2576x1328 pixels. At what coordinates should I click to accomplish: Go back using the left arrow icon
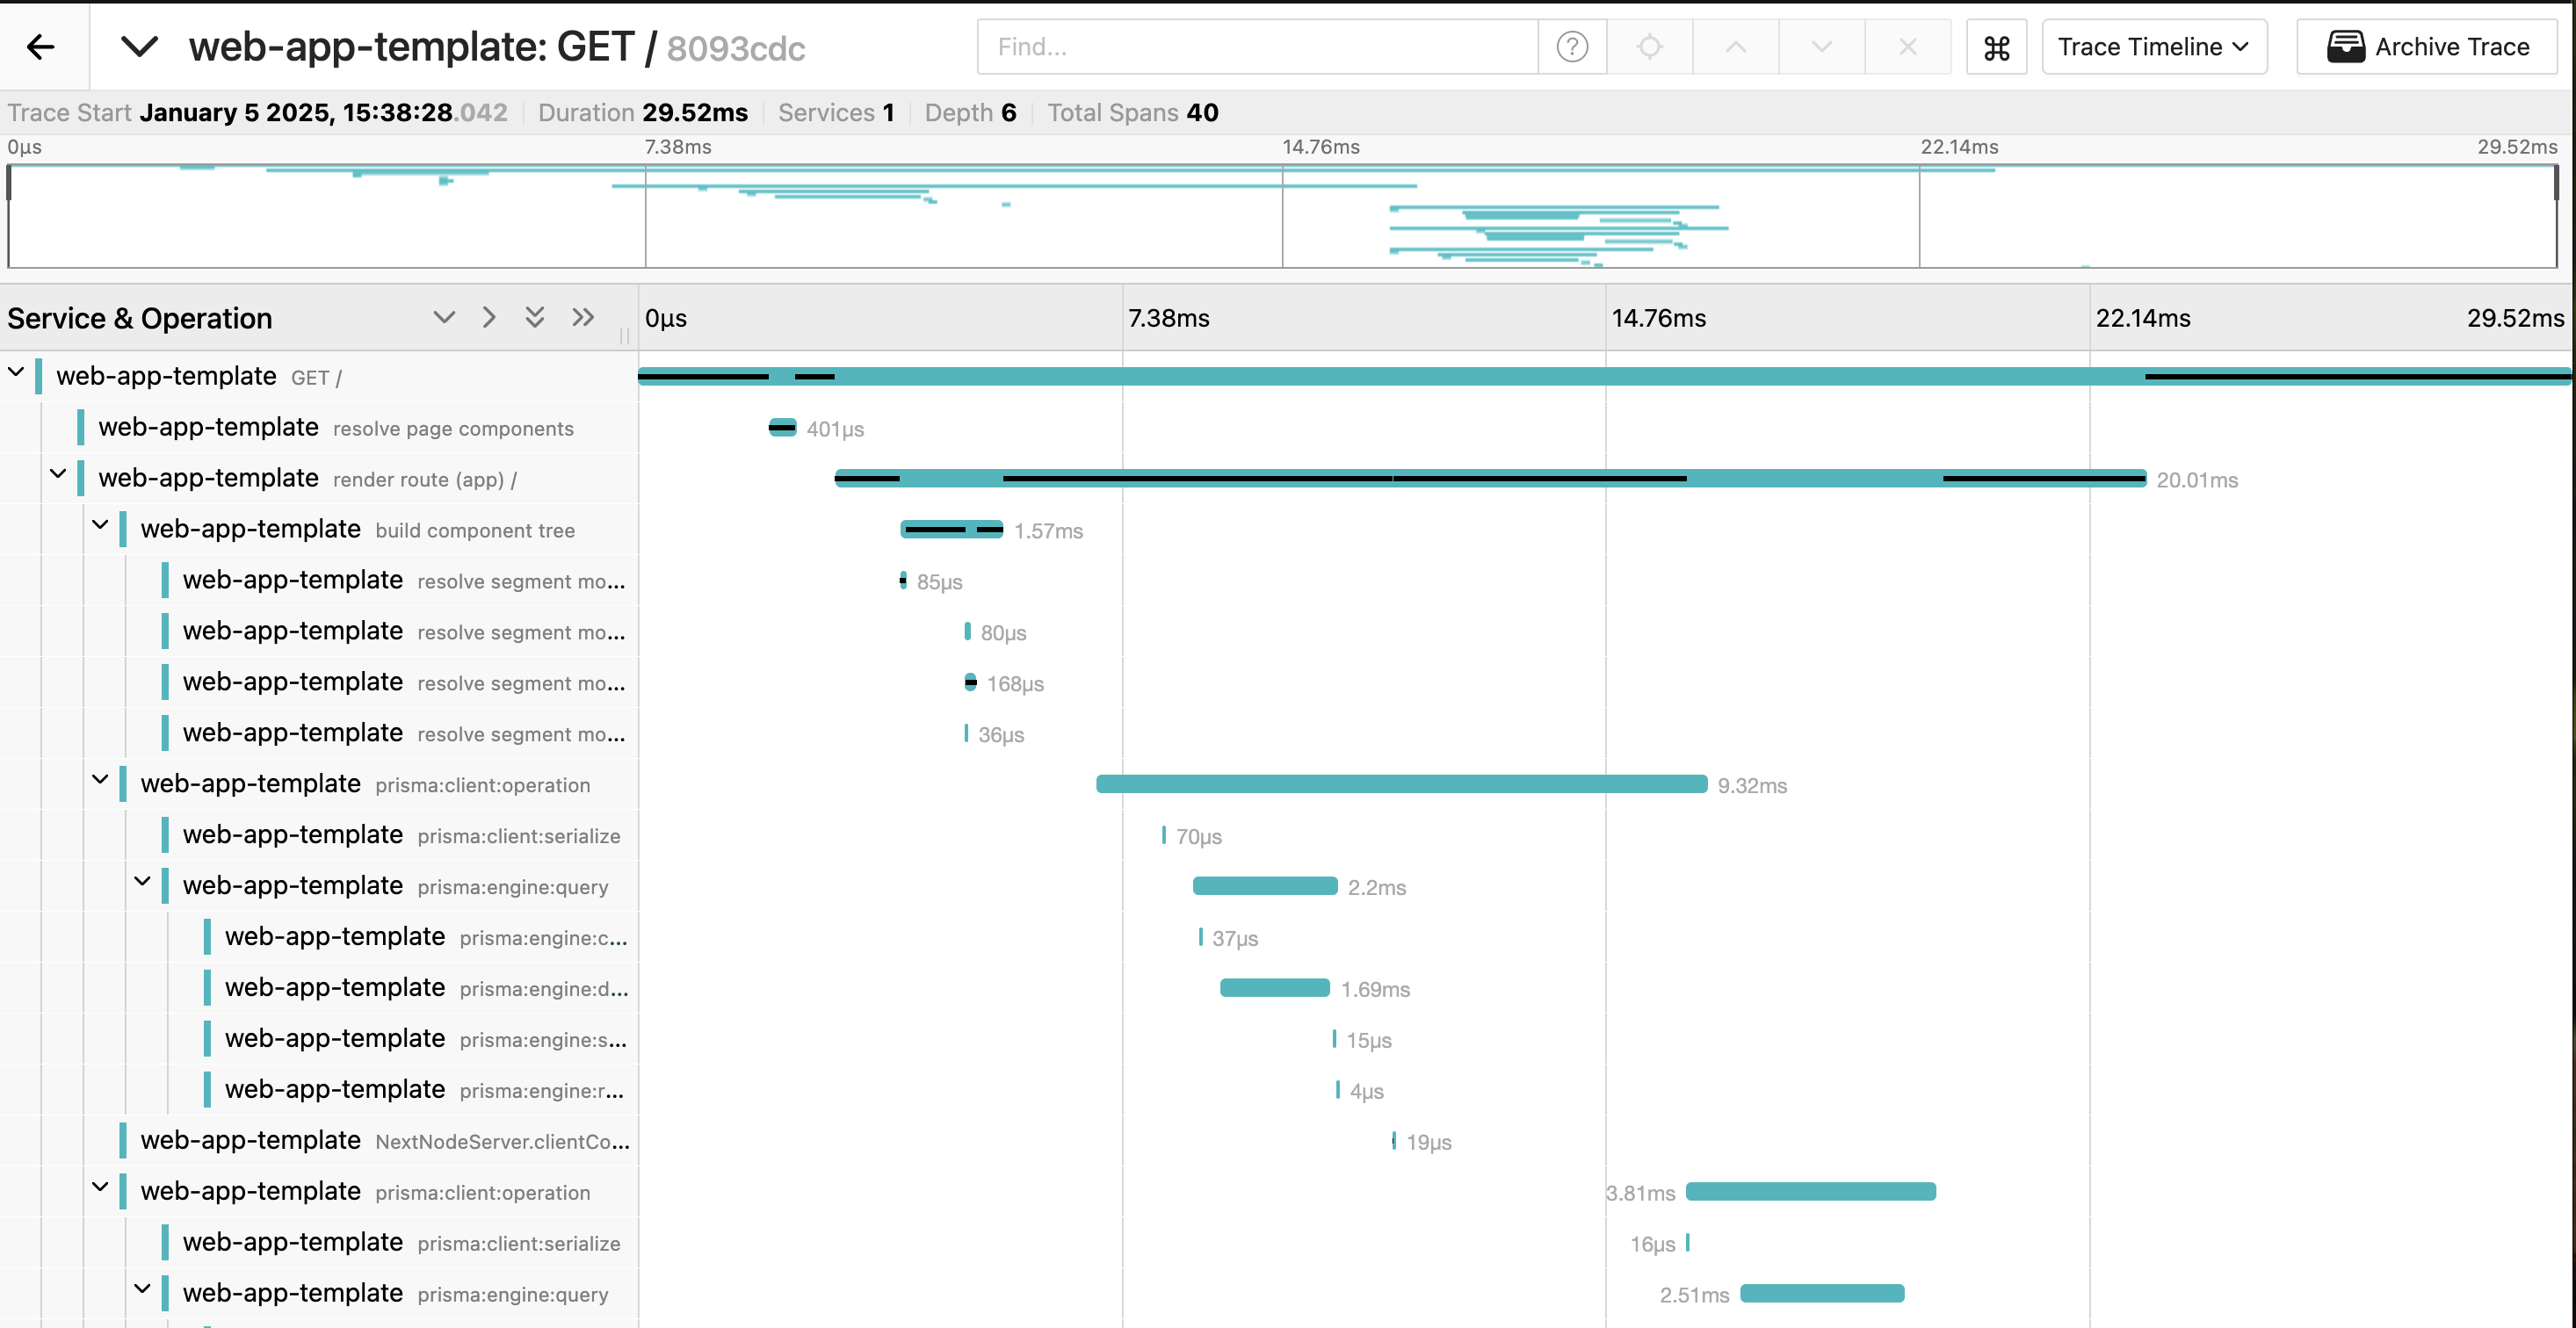(x=41, y=47)
